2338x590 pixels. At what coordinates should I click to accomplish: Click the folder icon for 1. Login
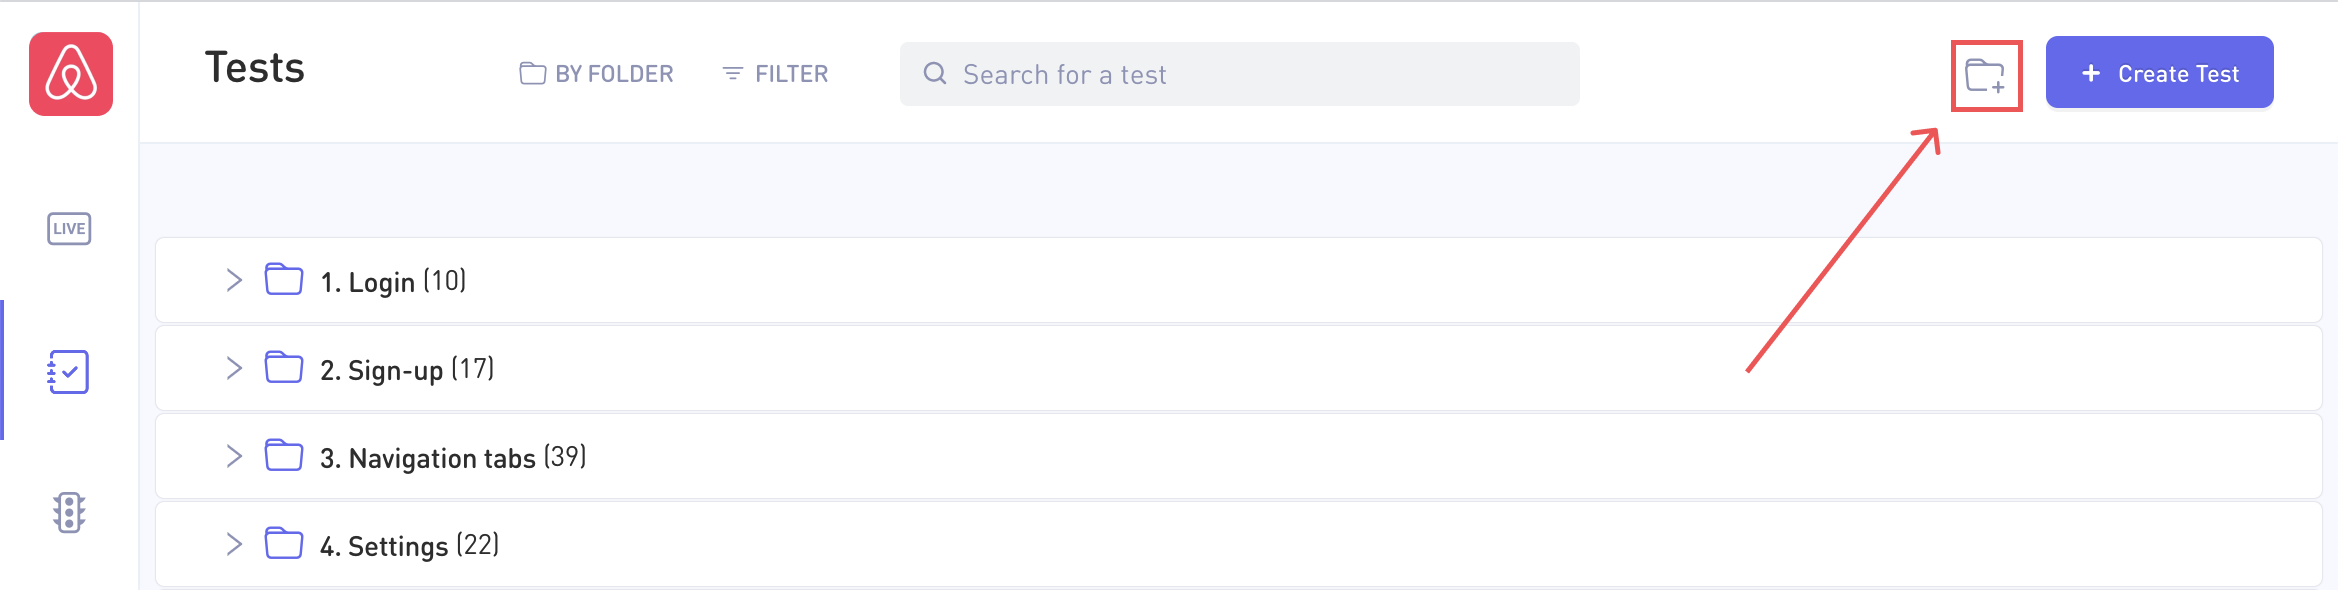click(284, 280)
